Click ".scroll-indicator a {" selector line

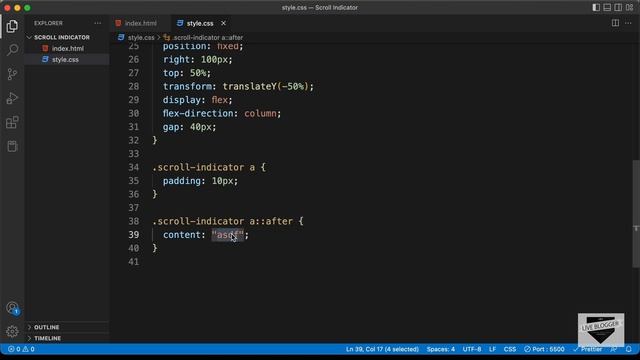coord(209,167)
